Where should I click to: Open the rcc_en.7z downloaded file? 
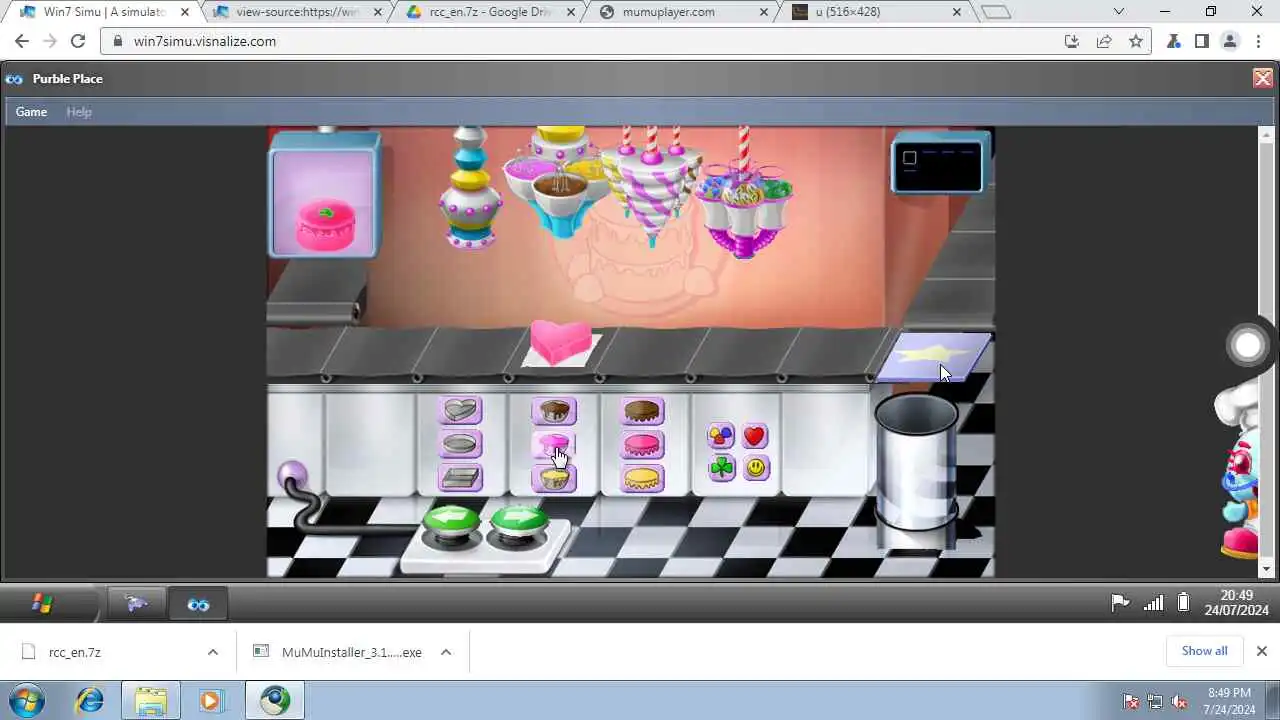75,652
